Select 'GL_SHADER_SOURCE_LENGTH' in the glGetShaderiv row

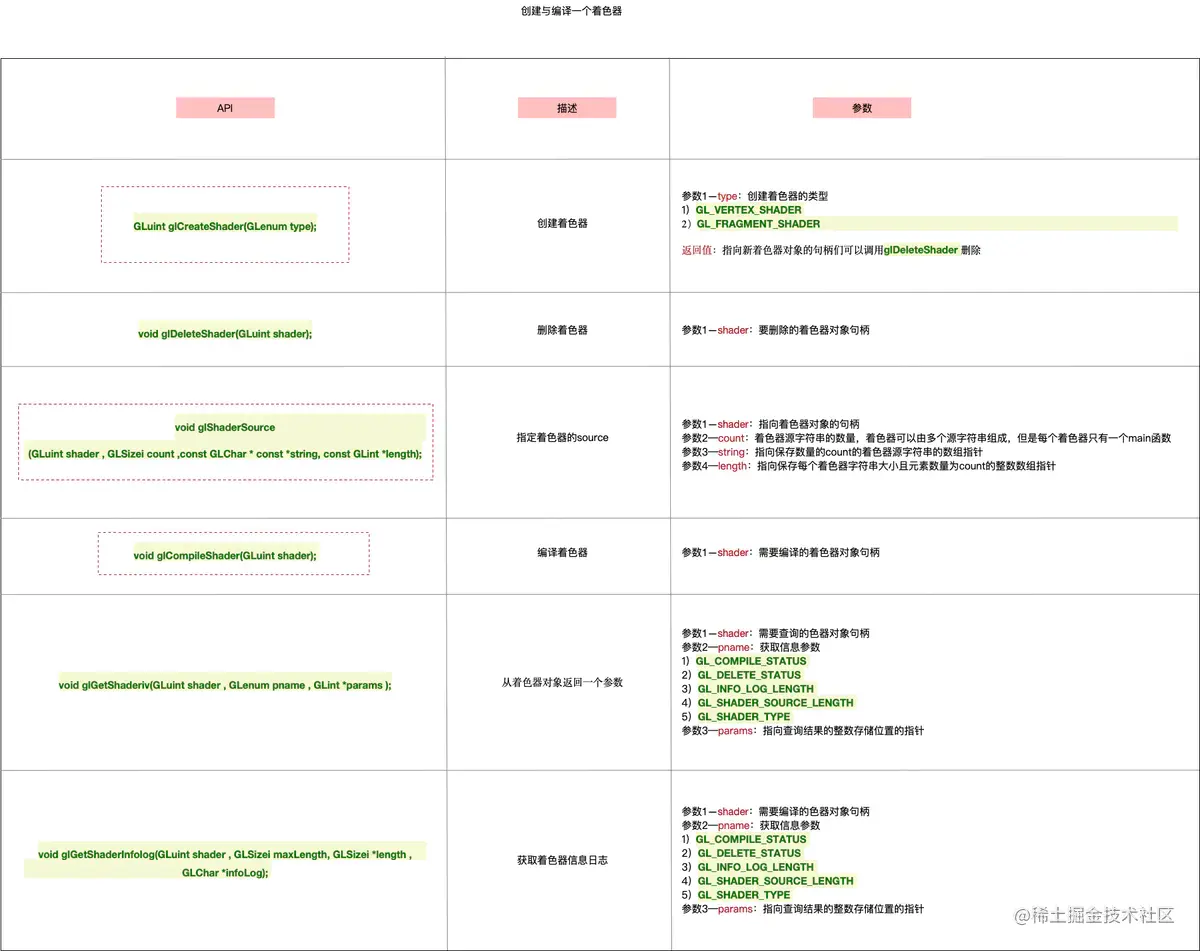776,703
